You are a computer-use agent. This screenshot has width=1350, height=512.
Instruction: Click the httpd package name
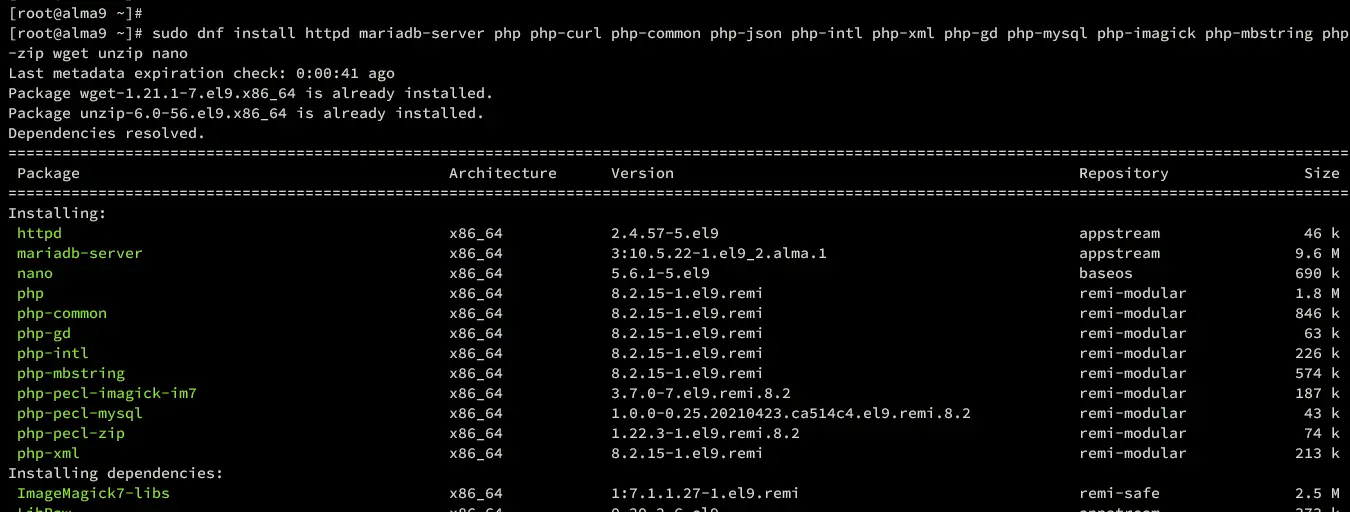coord(39,233)
